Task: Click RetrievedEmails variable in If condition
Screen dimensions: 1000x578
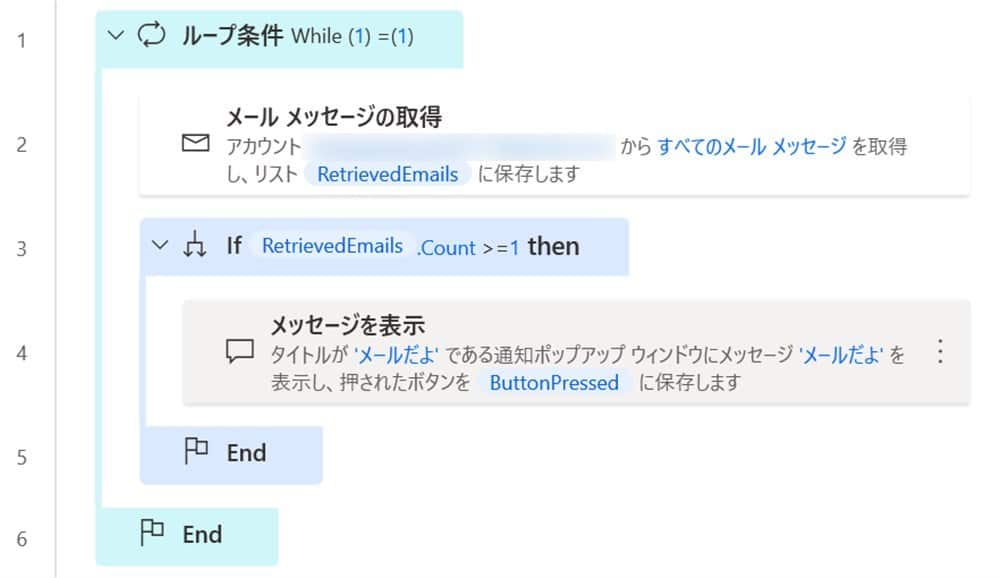Action: point(332,246)
